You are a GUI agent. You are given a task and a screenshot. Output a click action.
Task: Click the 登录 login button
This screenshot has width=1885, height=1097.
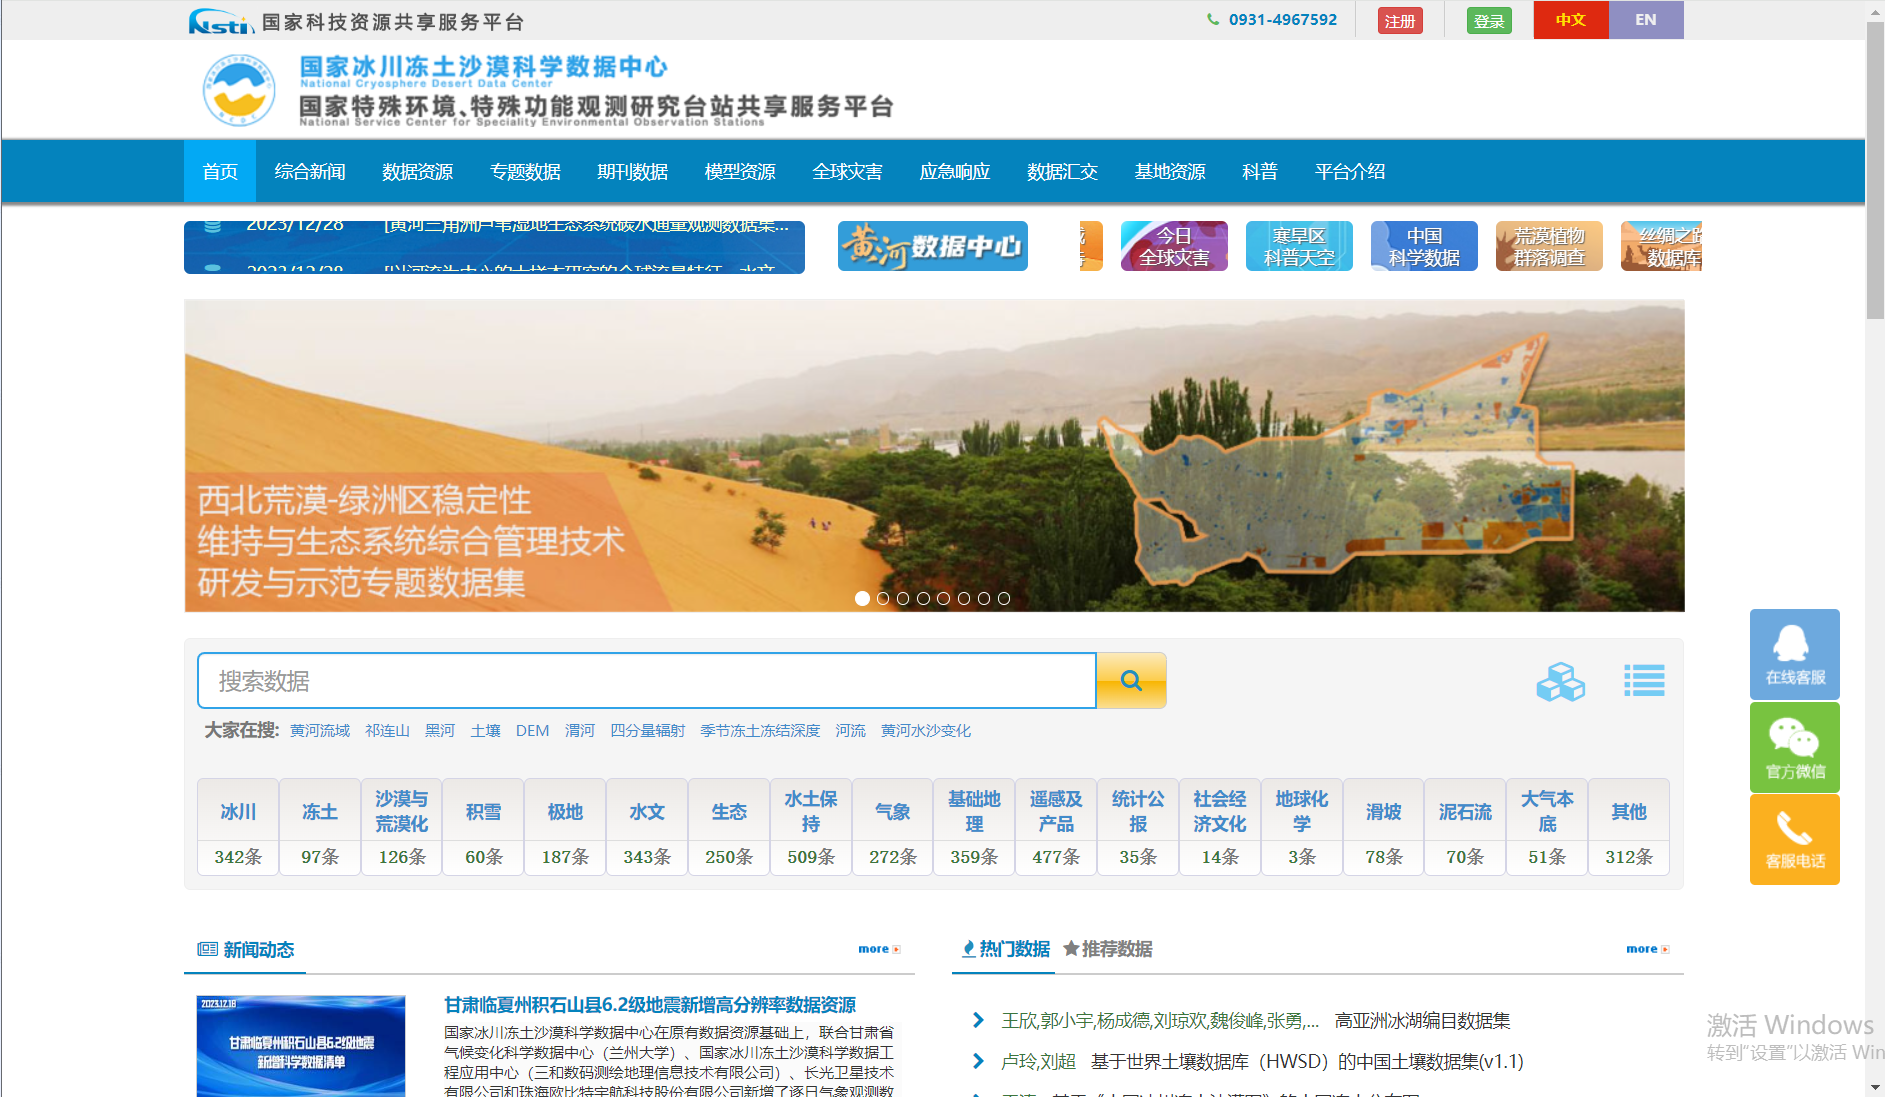coord(1489,21)
